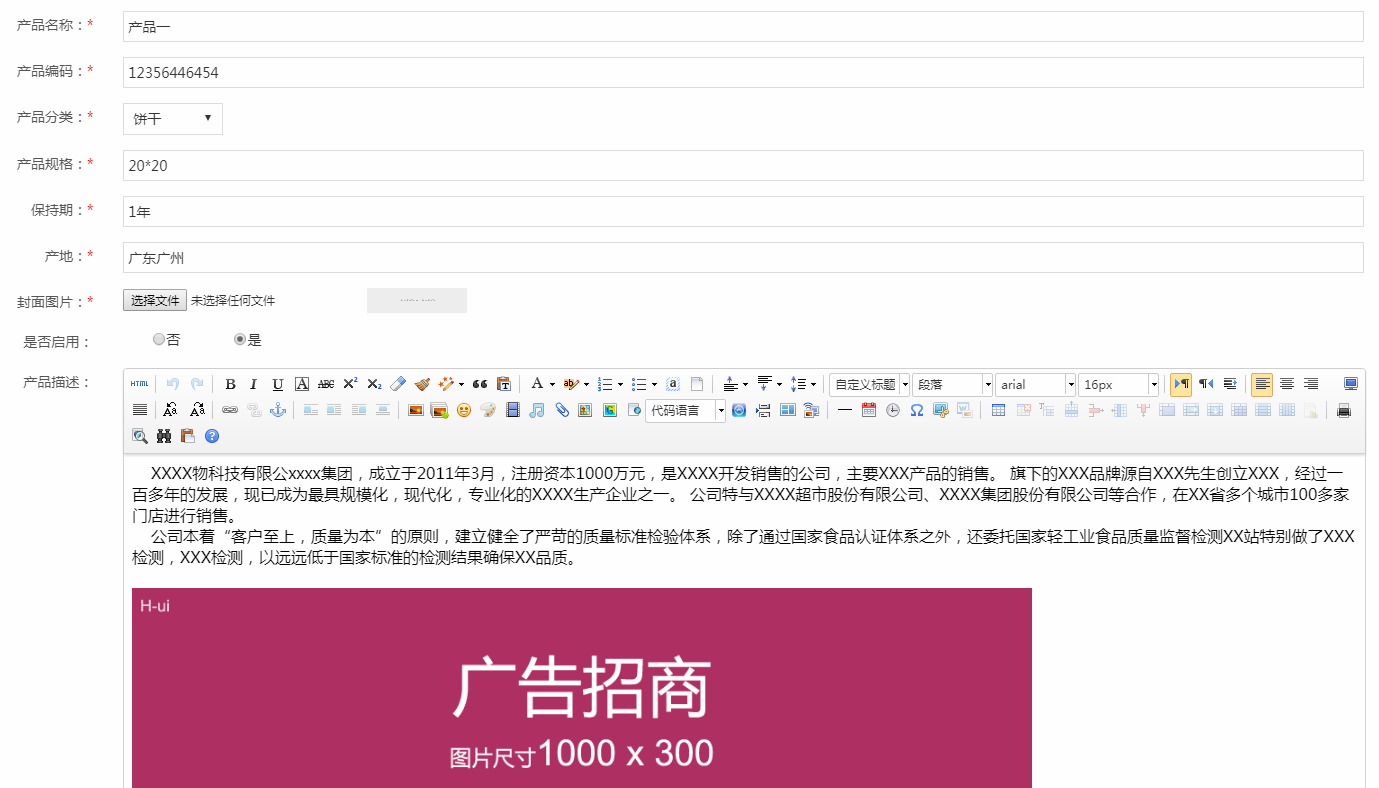Toggle align right in editor
The image size is (1379, 788).
1311,384
